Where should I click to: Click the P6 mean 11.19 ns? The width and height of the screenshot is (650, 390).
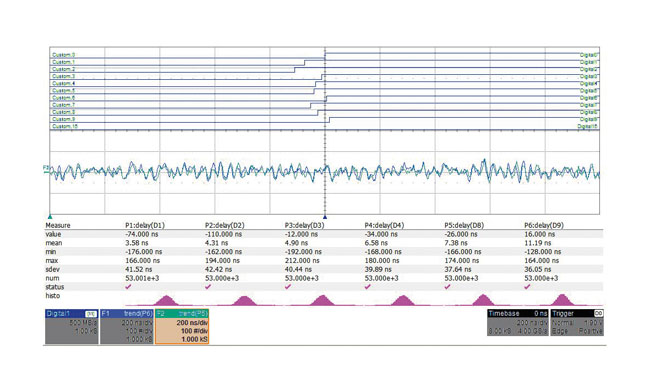538,243
